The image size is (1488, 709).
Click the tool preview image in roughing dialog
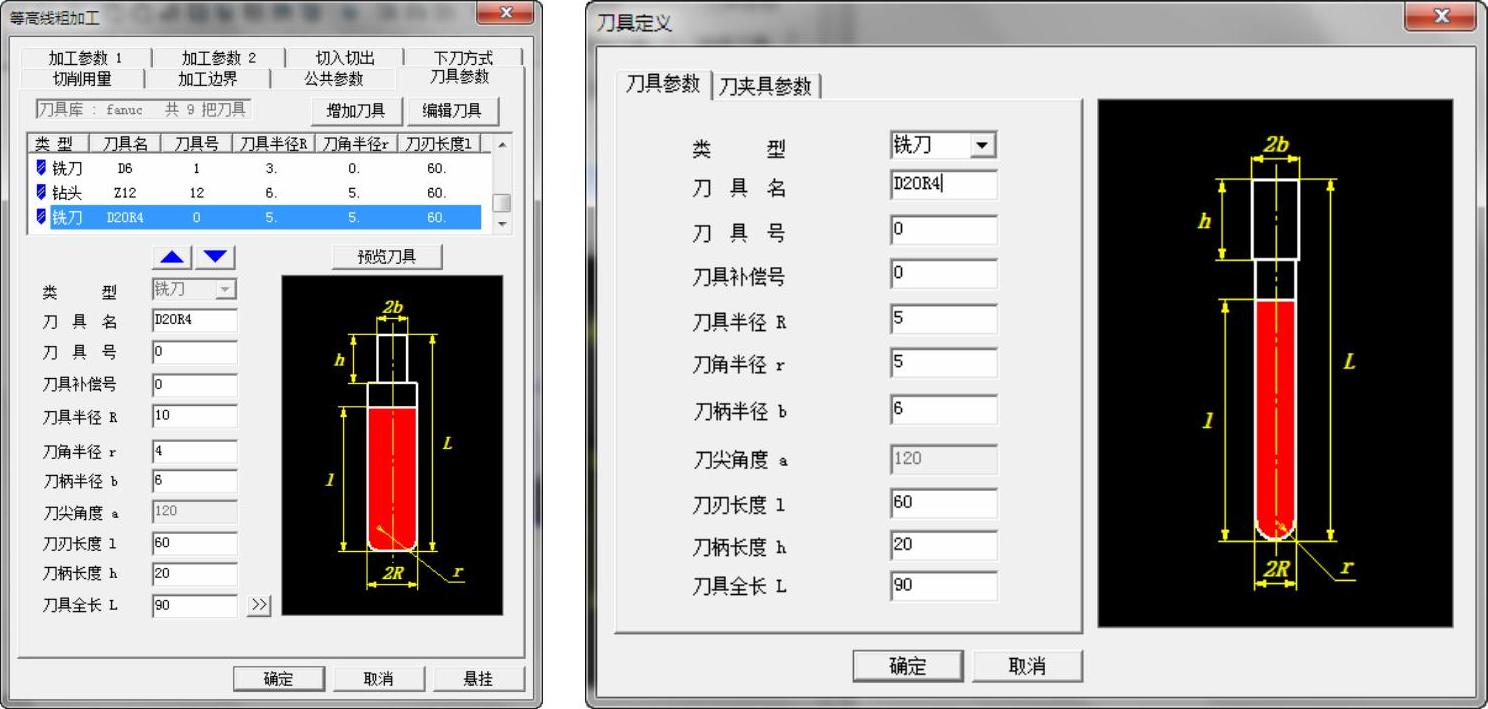[x=392, y=445]
